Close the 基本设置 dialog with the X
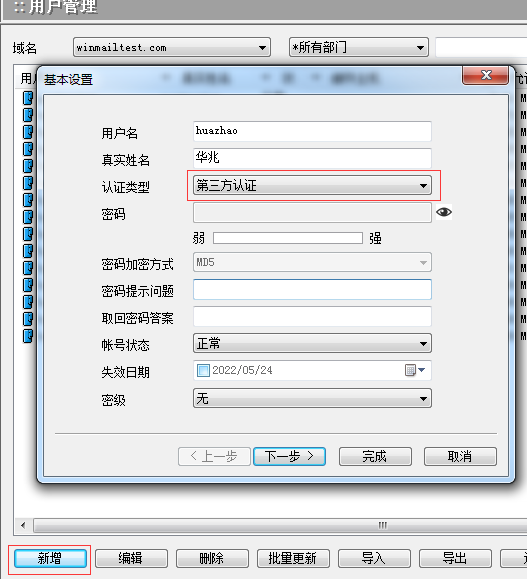The image size is (527, 579). tap(486, 76)
